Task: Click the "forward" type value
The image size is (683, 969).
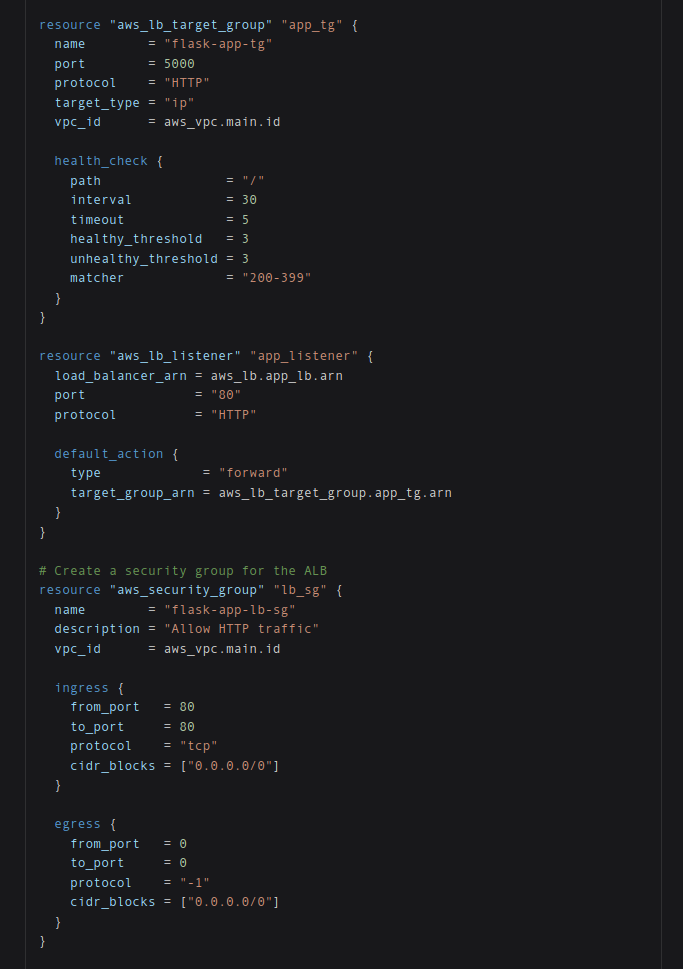Action: pyautogui.click(x=253, y=473)
